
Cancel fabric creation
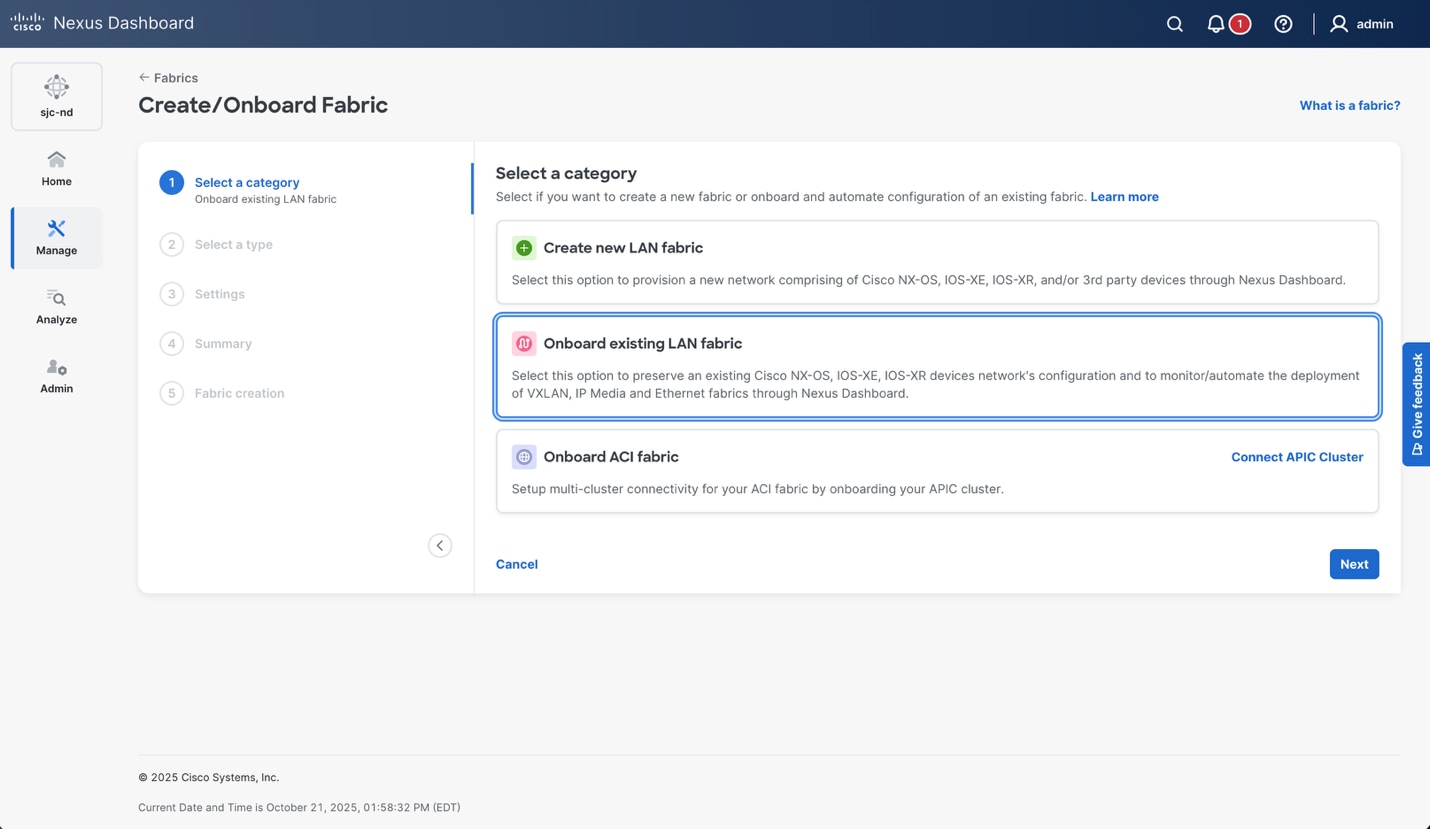[517, 564]
